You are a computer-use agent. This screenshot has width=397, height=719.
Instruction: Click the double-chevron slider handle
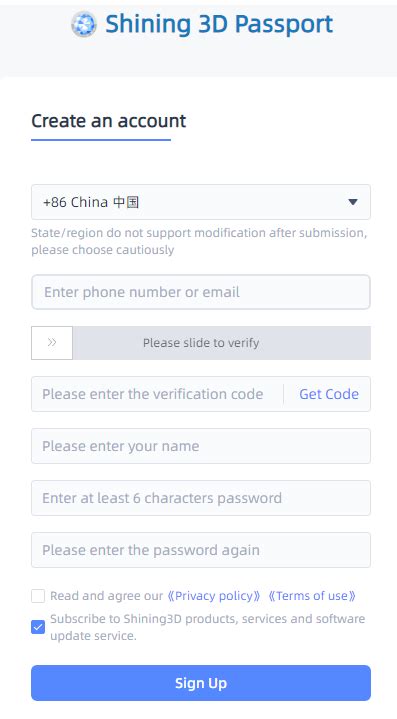tap(52, 343)
